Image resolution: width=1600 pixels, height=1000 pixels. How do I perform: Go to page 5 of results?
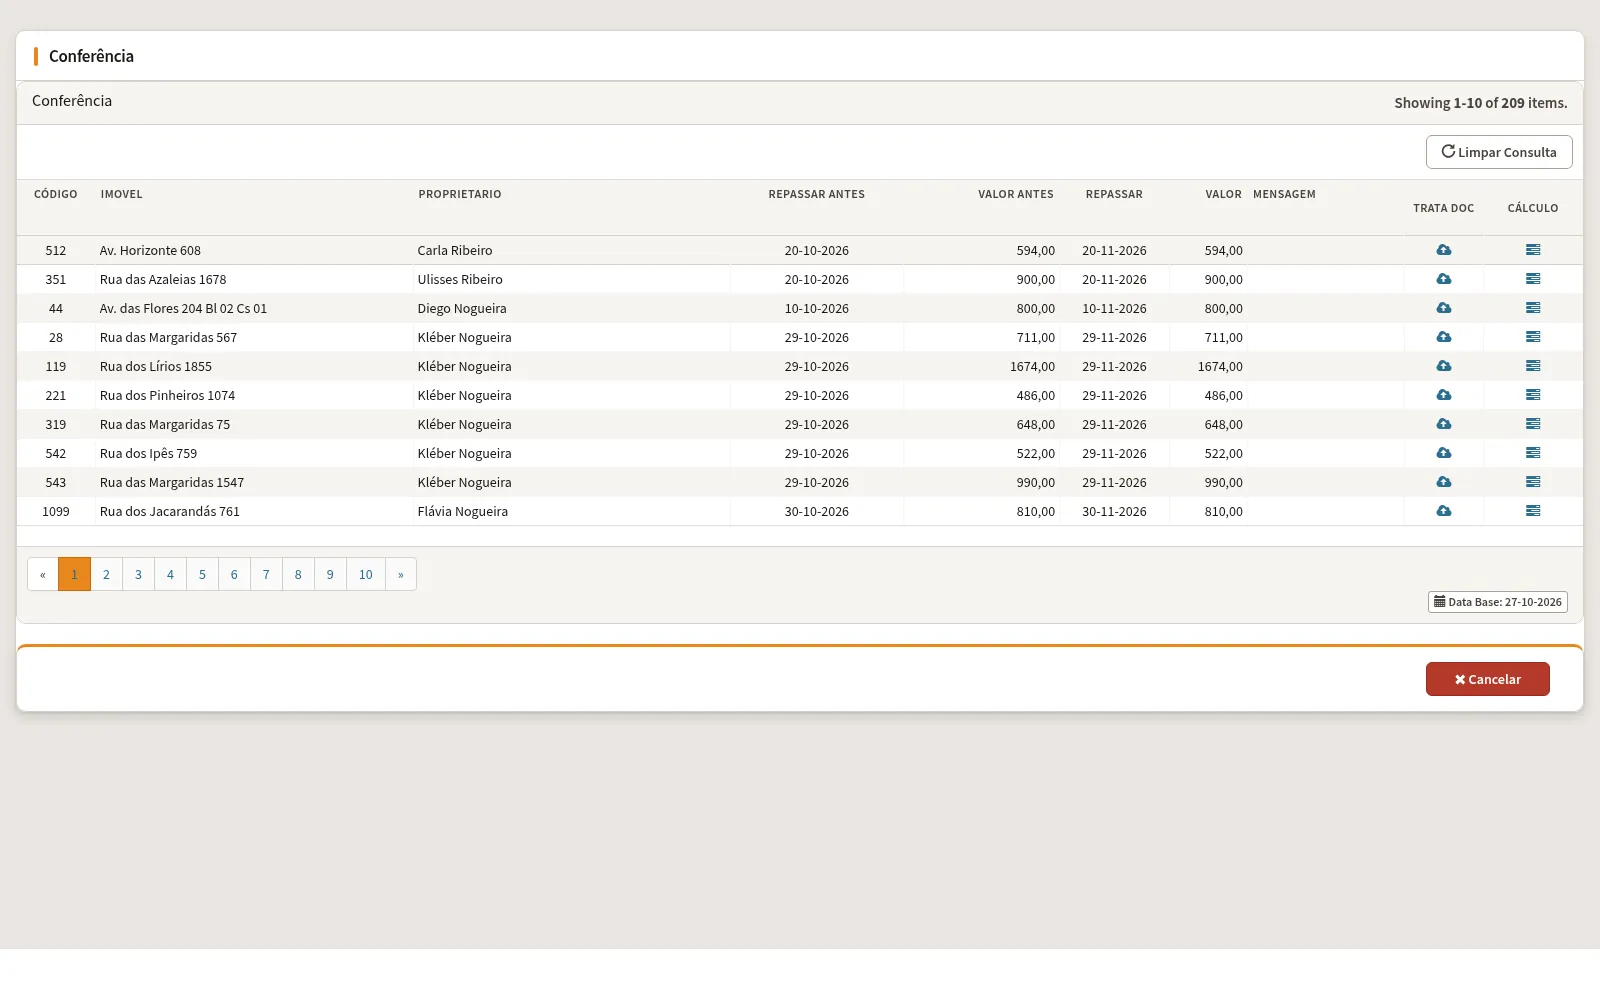[202, 574]
